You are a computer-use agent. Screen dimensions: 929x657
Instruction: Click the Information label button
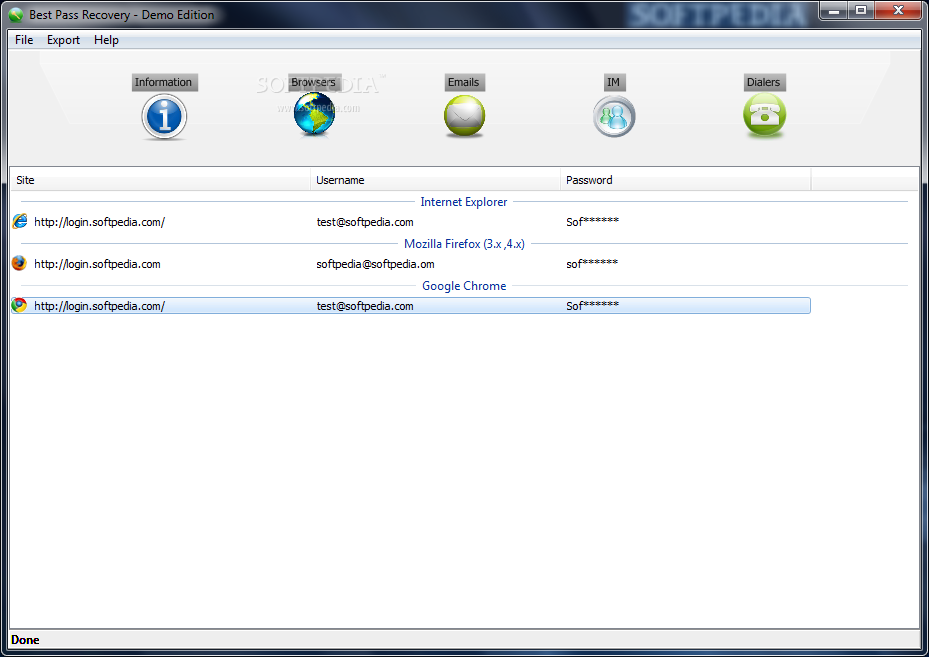[164, 82]
